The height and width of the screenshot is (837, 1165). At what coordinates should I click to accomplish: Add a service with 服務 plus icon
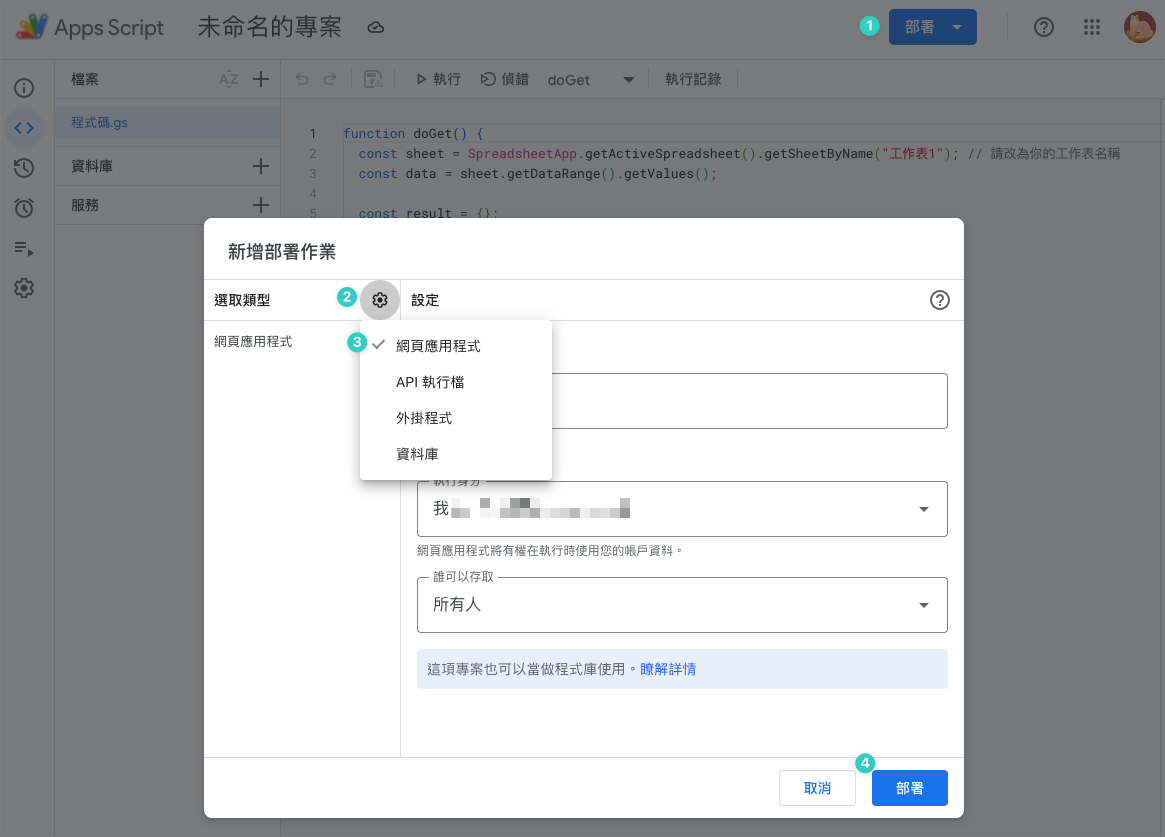[x=261, y=205]
